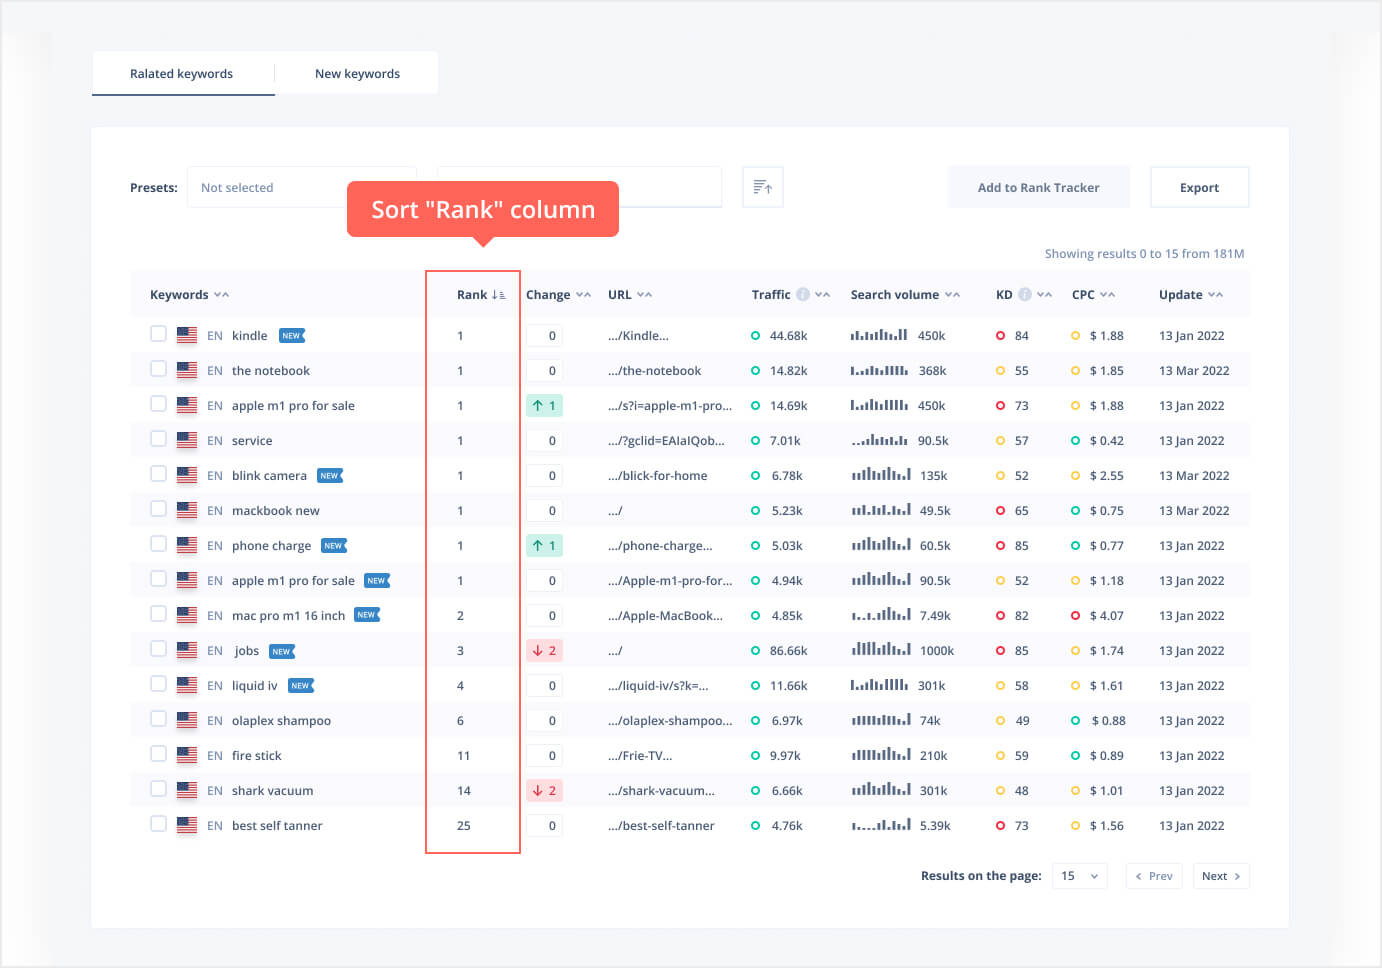Tick the jobs keyword checkbox
The image size is (1382, 968).
158,649
